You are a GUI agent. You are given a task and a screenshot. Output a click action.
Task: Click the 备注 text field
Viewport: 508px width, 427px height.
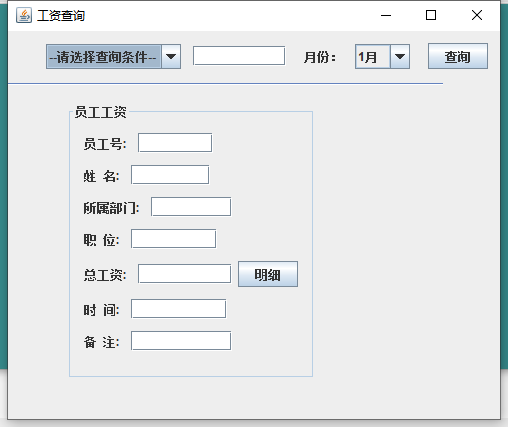181,340
